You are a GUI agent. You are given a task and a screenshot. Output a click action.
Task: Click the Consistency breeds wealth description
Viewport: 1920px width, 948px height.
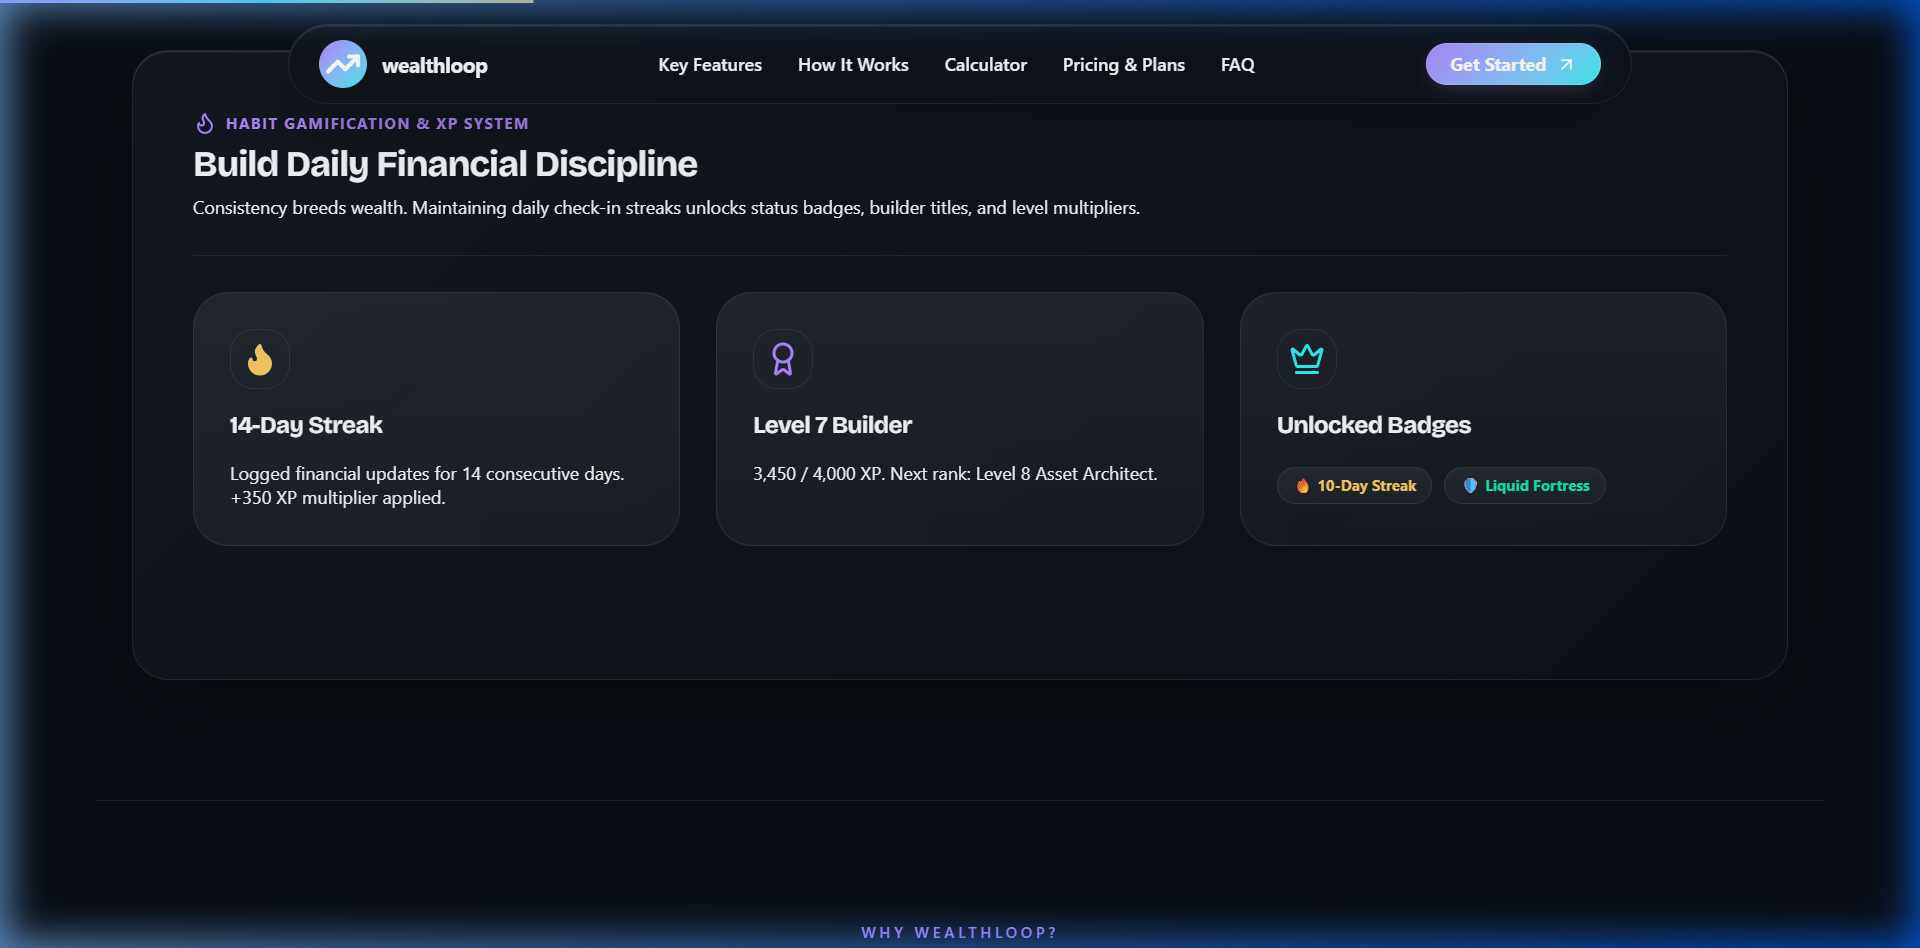coord(666,208)
